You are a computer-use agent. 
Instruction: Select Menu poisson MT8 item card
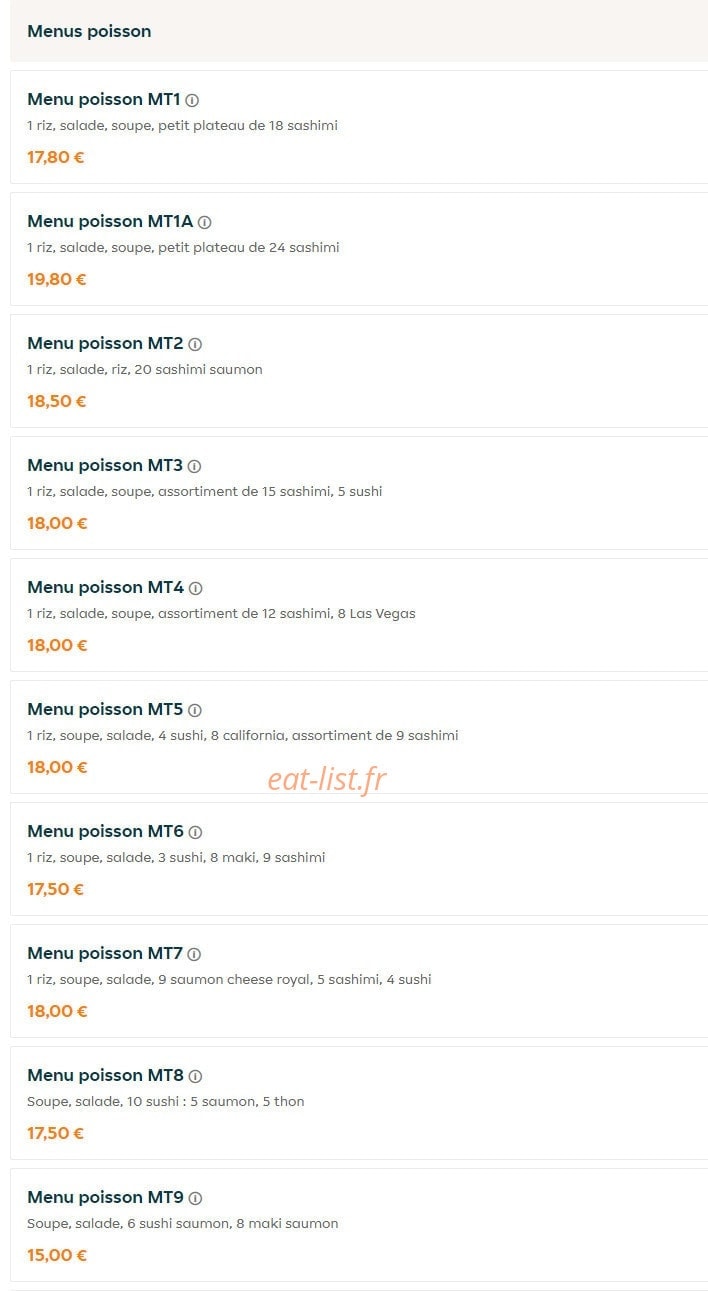359,1103
